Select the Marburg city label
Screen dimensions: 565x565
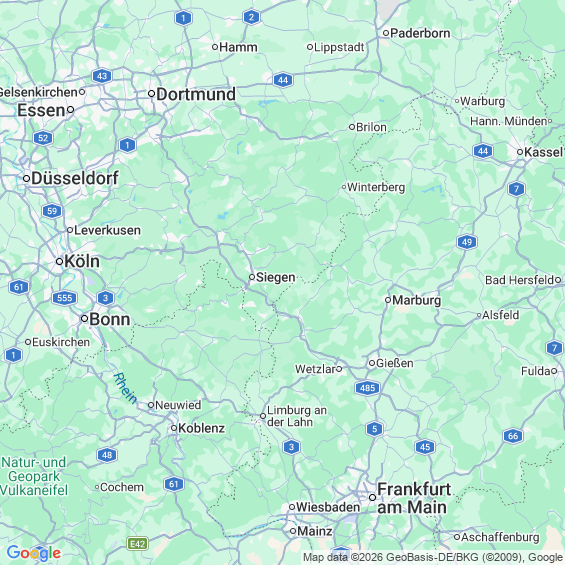417,300
